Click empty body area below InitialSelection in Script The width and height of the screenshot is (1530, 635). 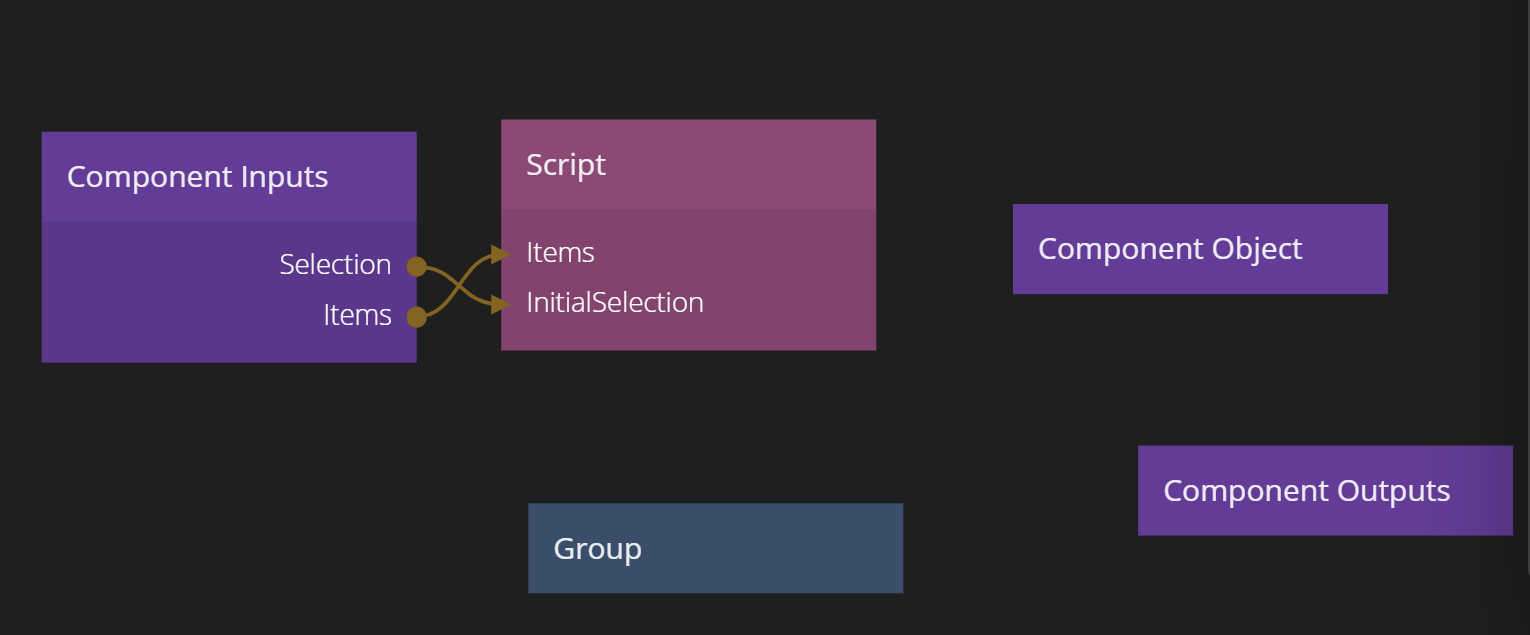tap(688, 334)
